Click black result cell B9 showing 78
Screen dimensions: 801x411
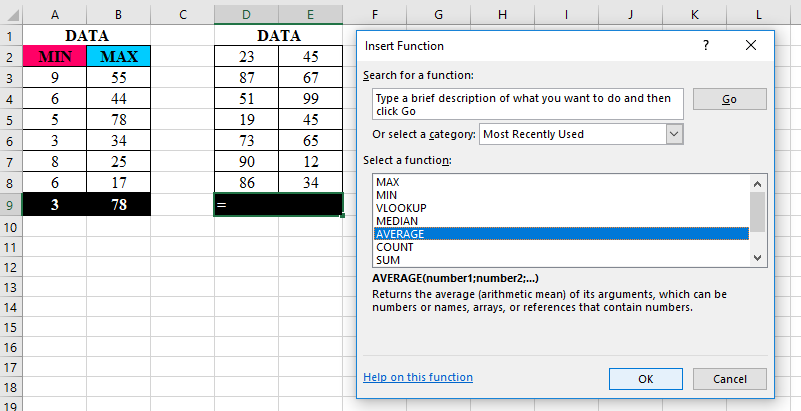point(119,204)
